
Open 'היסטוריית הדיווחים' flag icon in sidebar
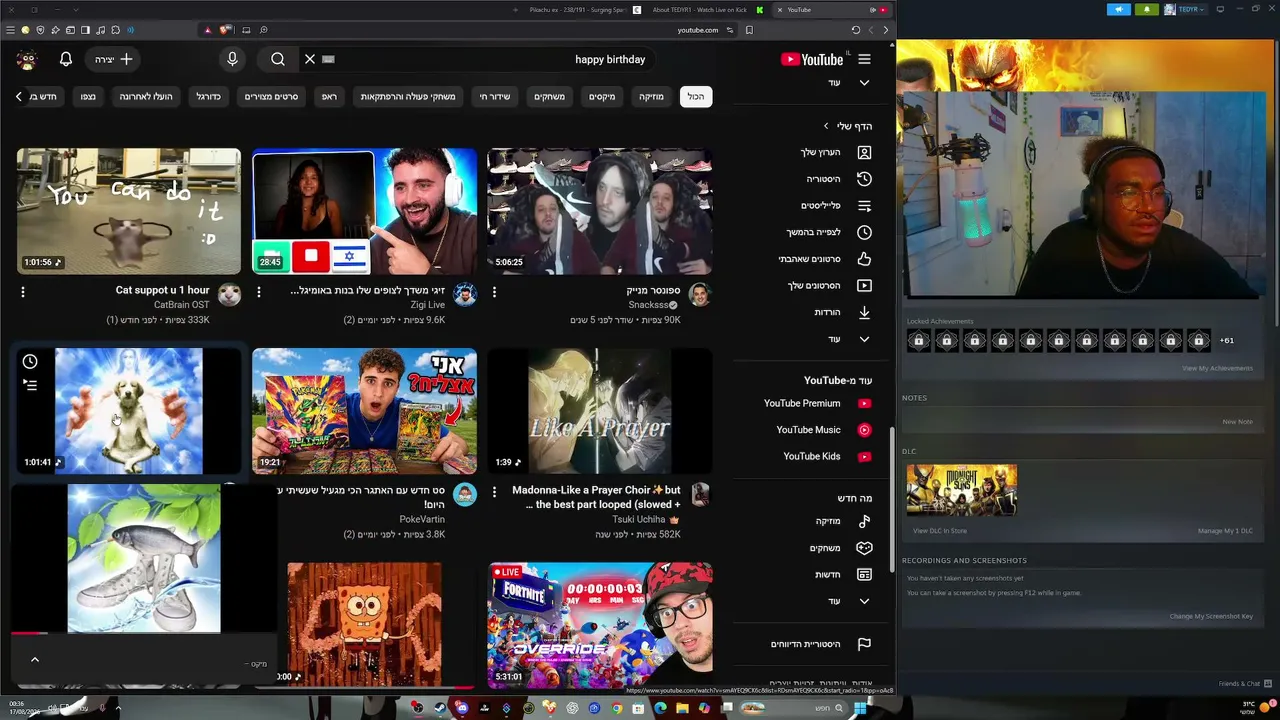pyautogui.click(x=864, y=644)
